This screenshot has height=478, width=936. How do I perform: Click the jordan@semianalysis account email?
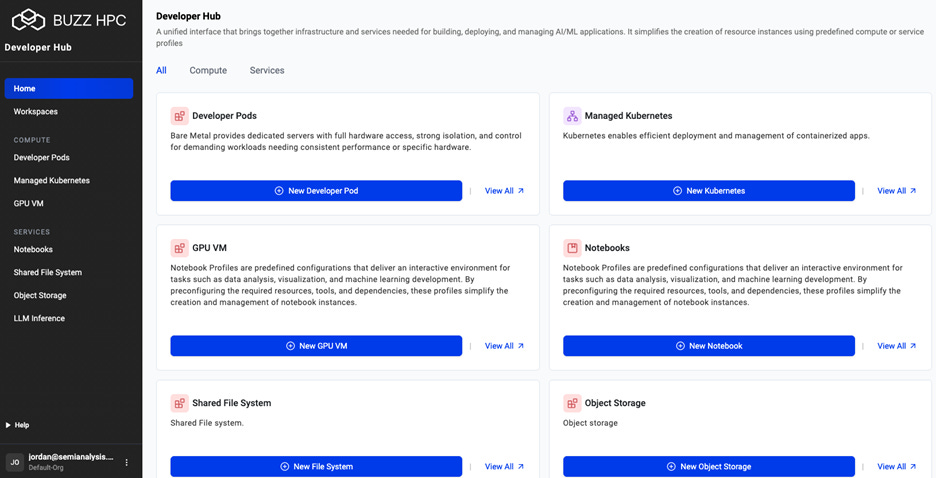pos(71,457)
